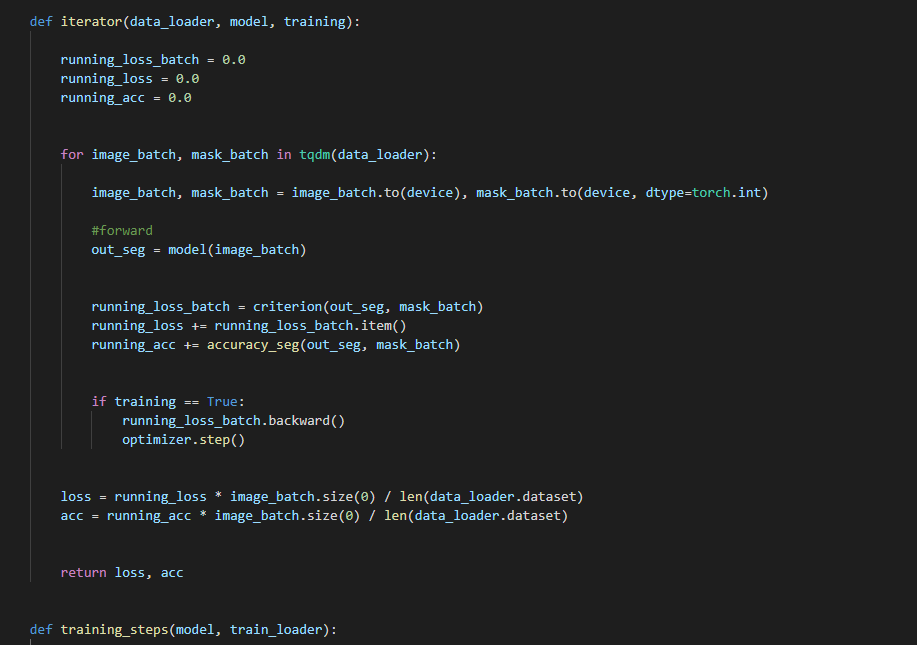Screen dimensions: 917x645
Task: Click the 'loss' variable being assigned
Action: point(75,496)
